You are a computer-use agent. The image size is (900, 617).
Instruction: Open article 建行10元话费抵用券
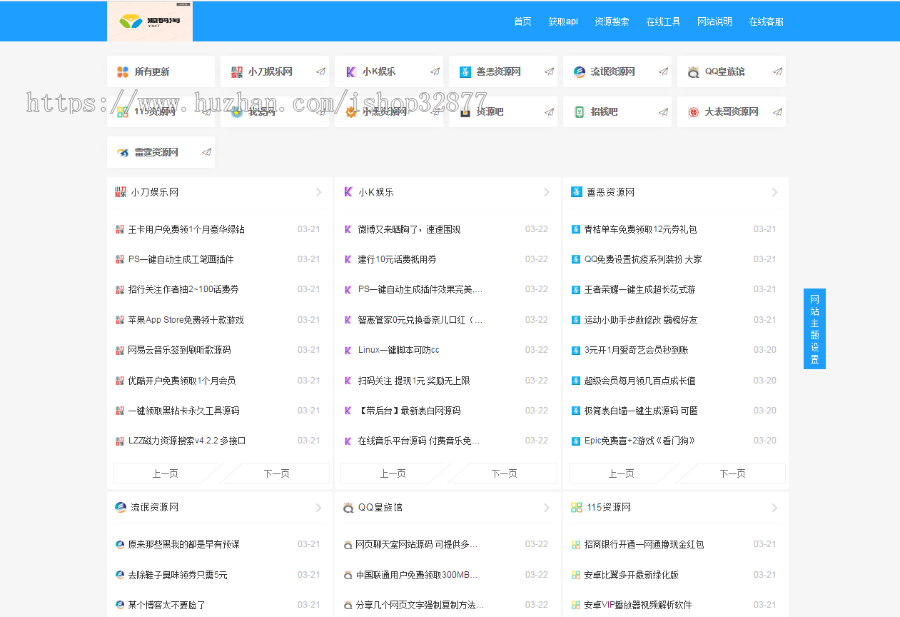397,259
